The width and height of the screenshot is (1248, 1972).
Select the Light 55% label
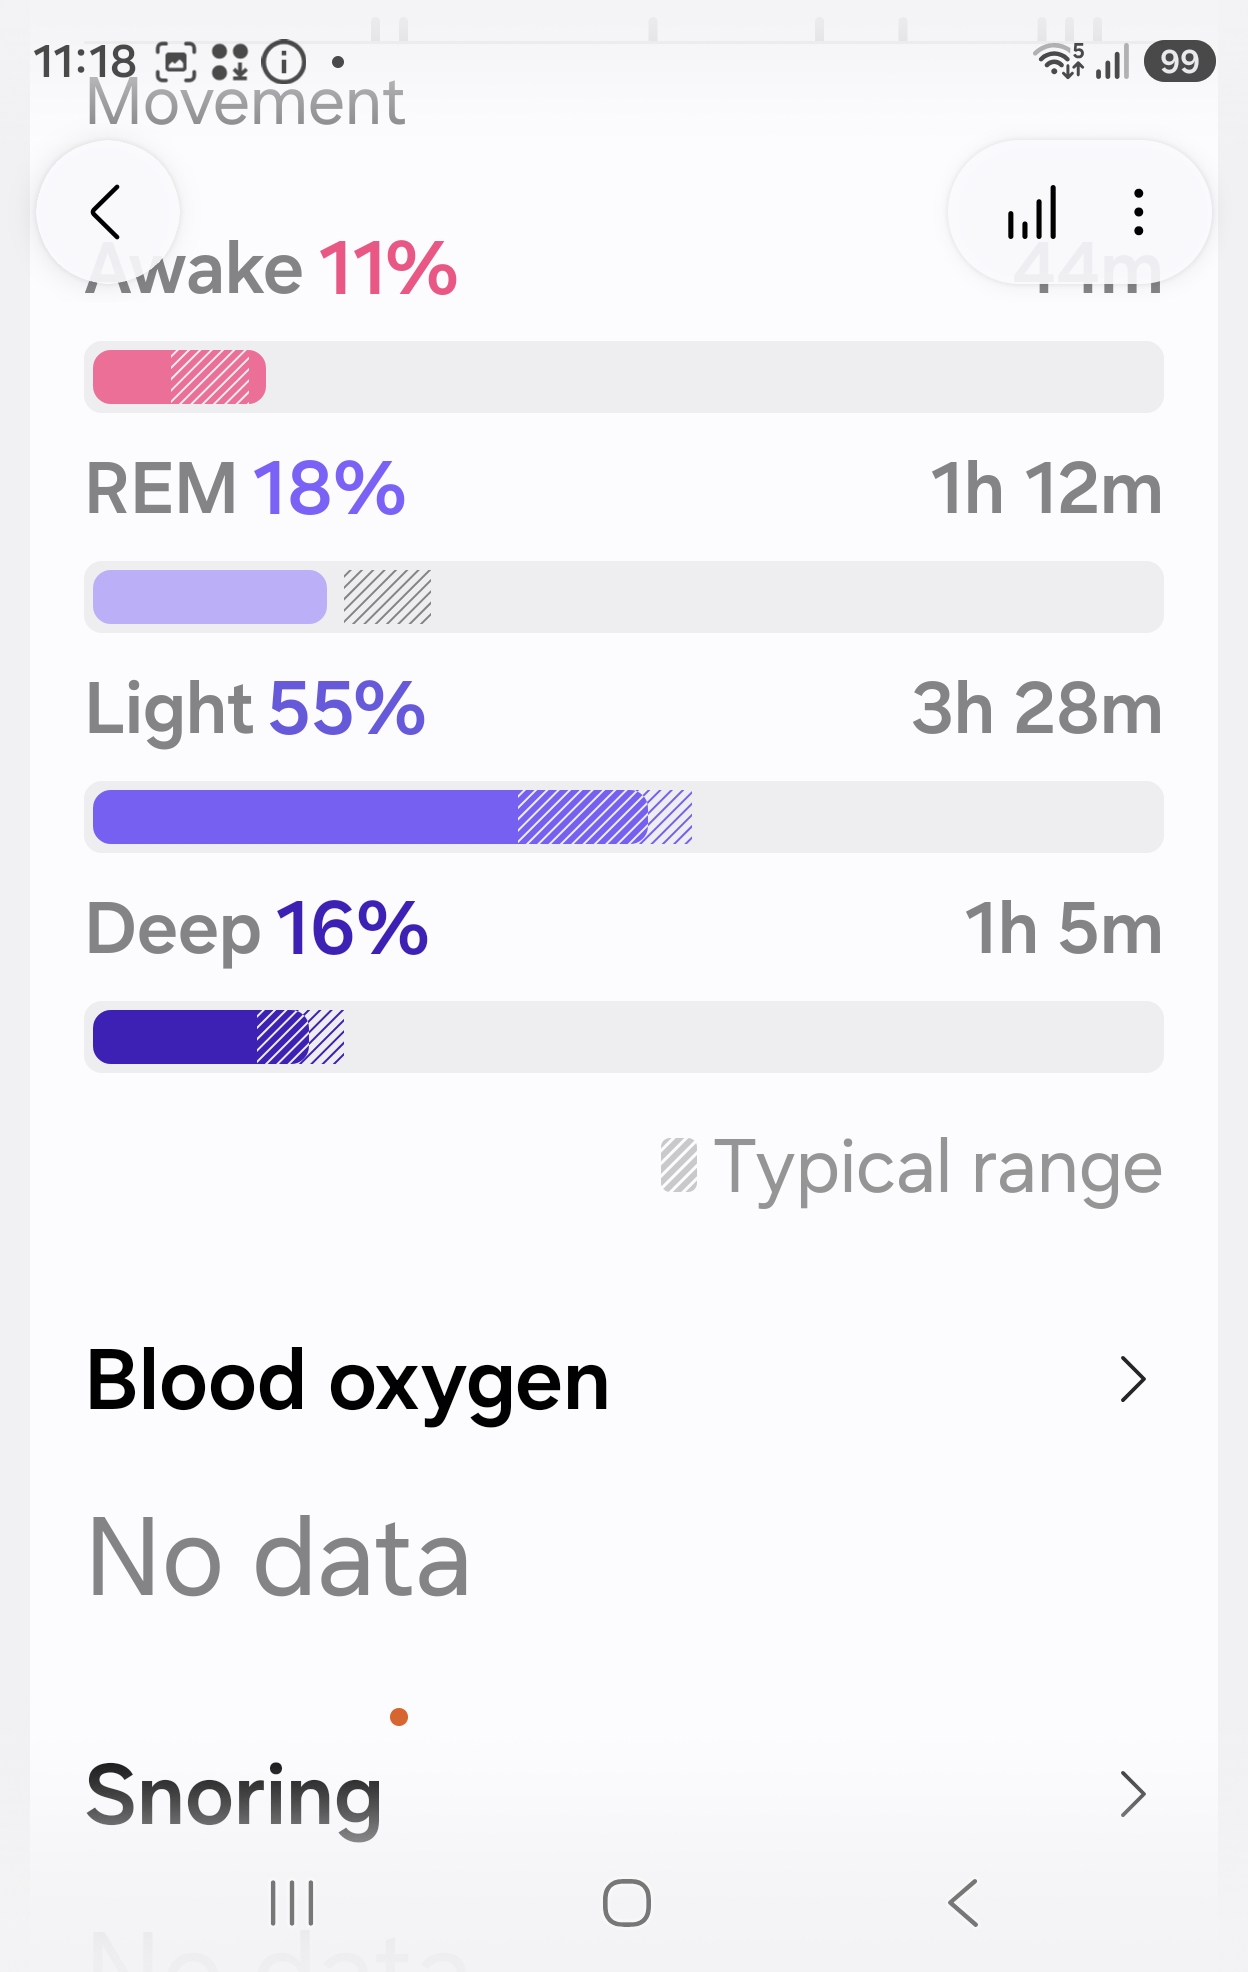point(256,709)
